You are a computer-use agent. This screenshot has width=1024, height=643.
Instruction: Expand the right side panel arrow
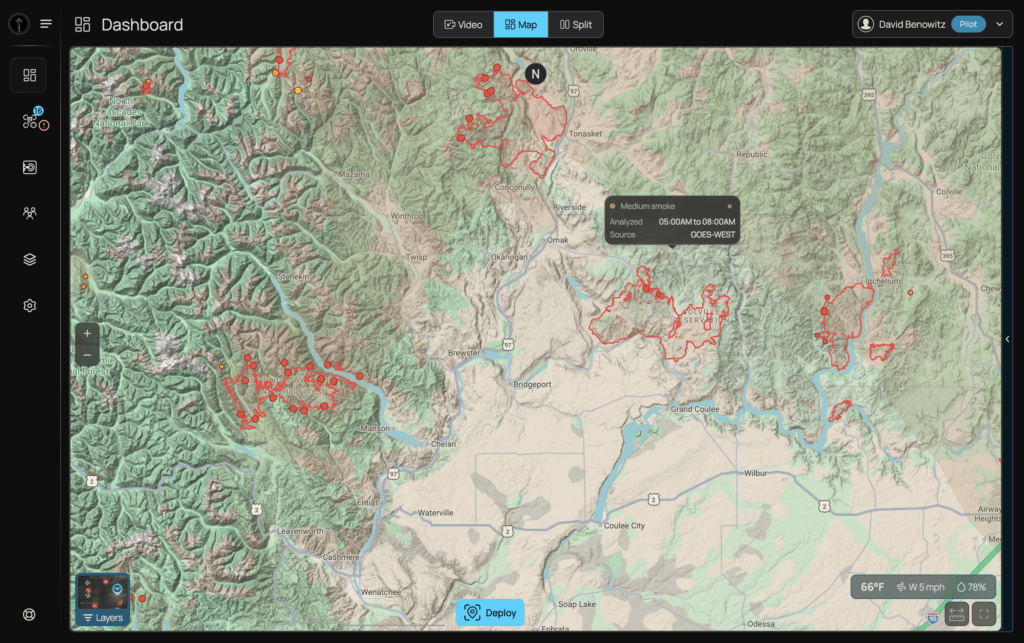pyautogui.click(x=1008, y=339)
